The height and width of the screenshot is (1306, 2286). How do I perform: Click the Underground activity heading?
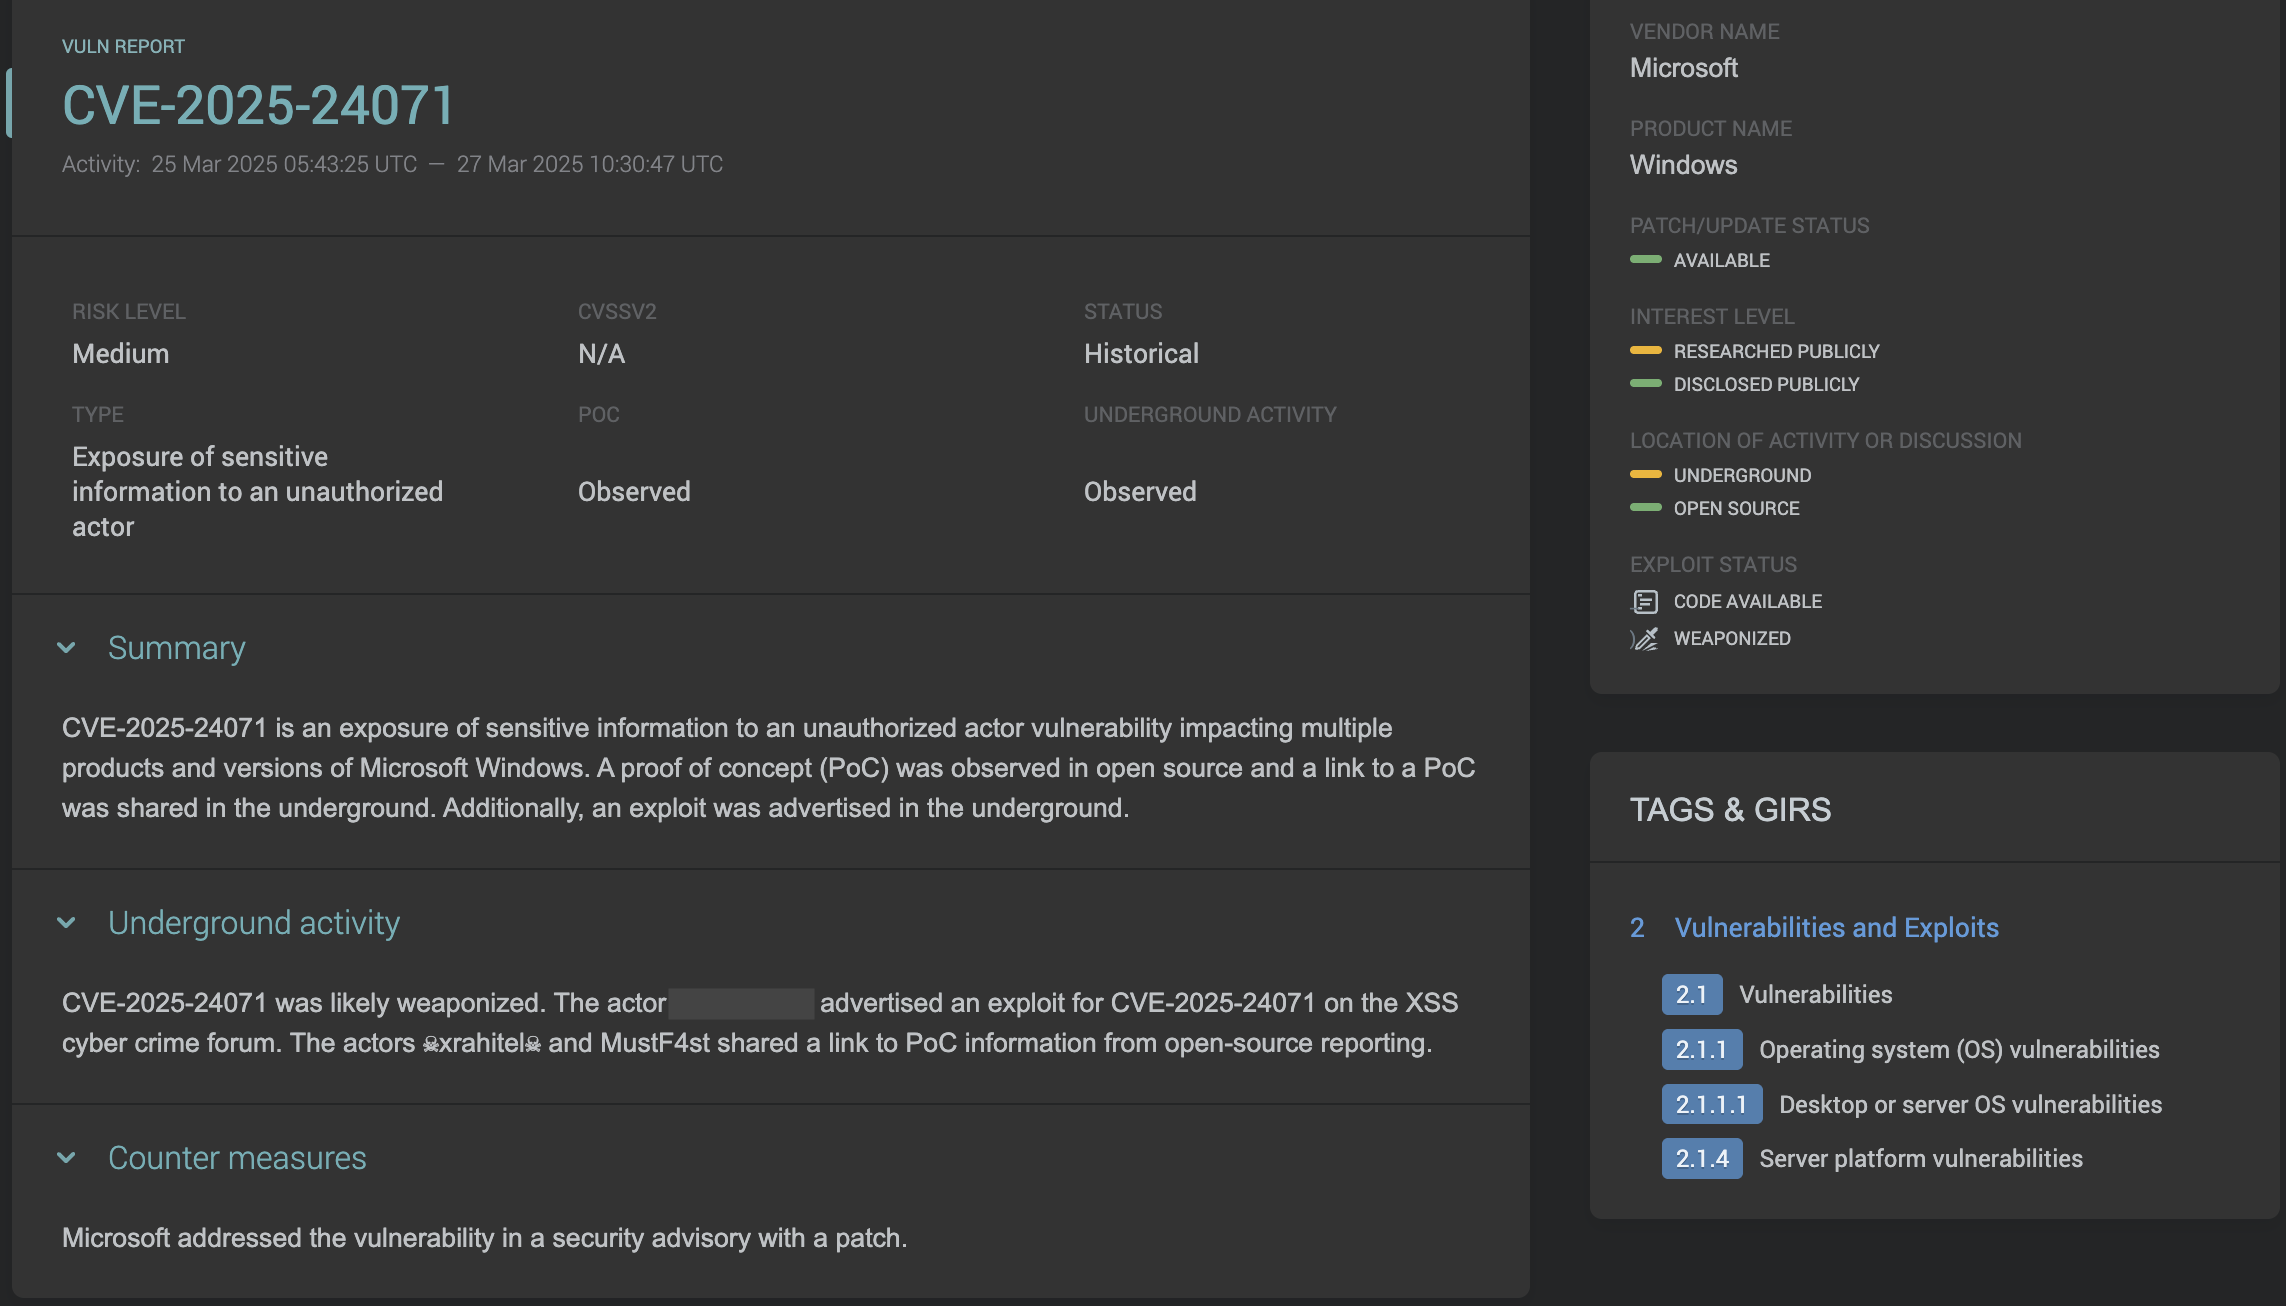253,922
